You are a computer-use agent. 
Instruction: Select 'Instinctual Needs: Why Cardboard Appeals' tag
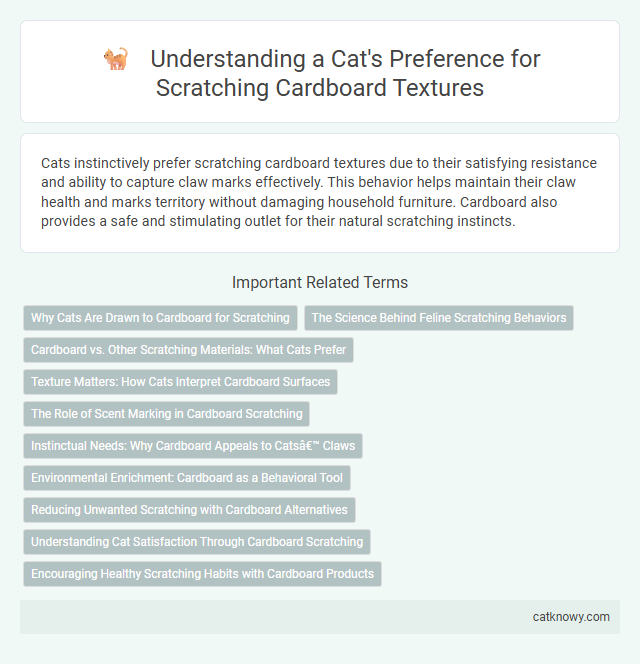(193, 446)
